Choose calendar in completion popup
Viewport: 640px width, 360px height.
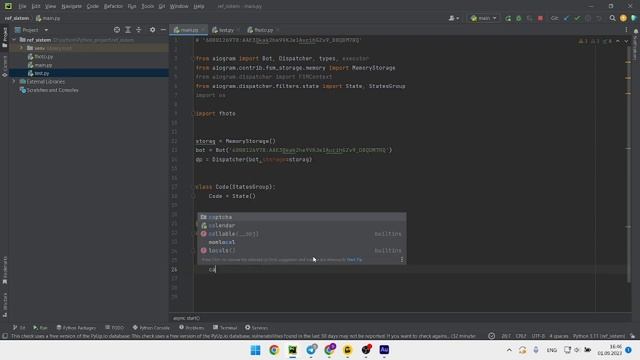pyautogui.click(x=302, y=225)
